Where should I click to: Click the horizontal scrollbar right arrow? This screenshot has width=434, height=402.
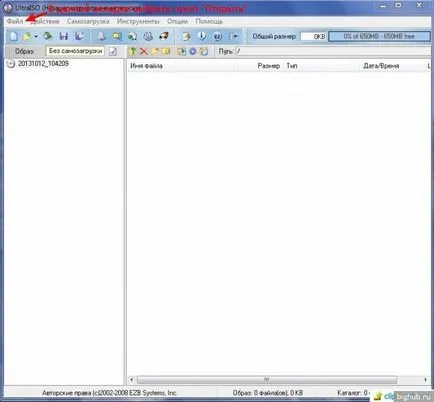[x=426, y=379]
